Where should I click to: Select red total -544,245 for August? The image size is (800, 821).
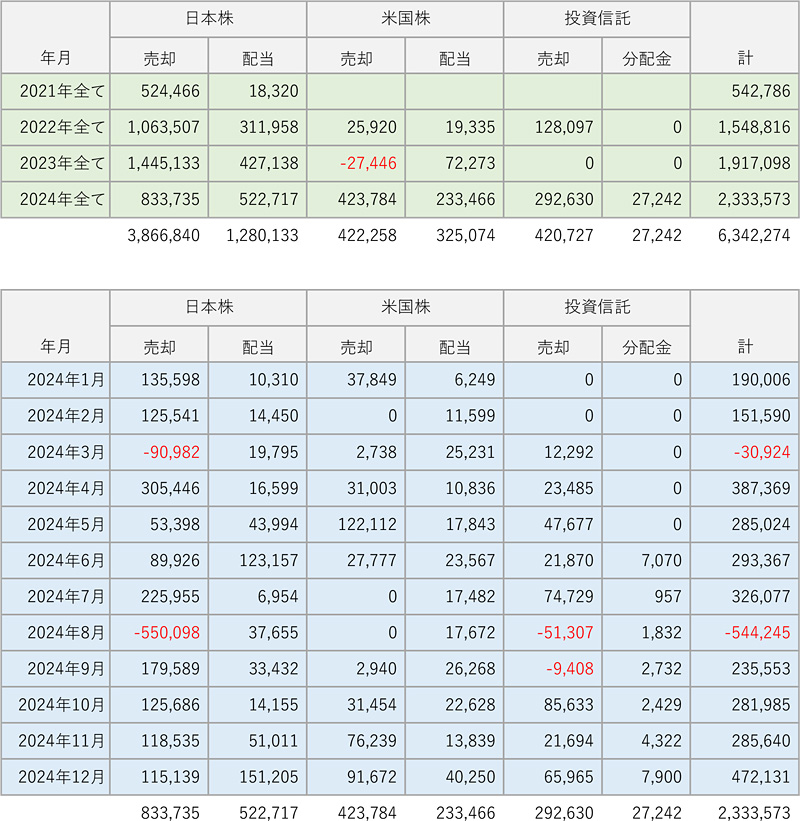point(757,633)
